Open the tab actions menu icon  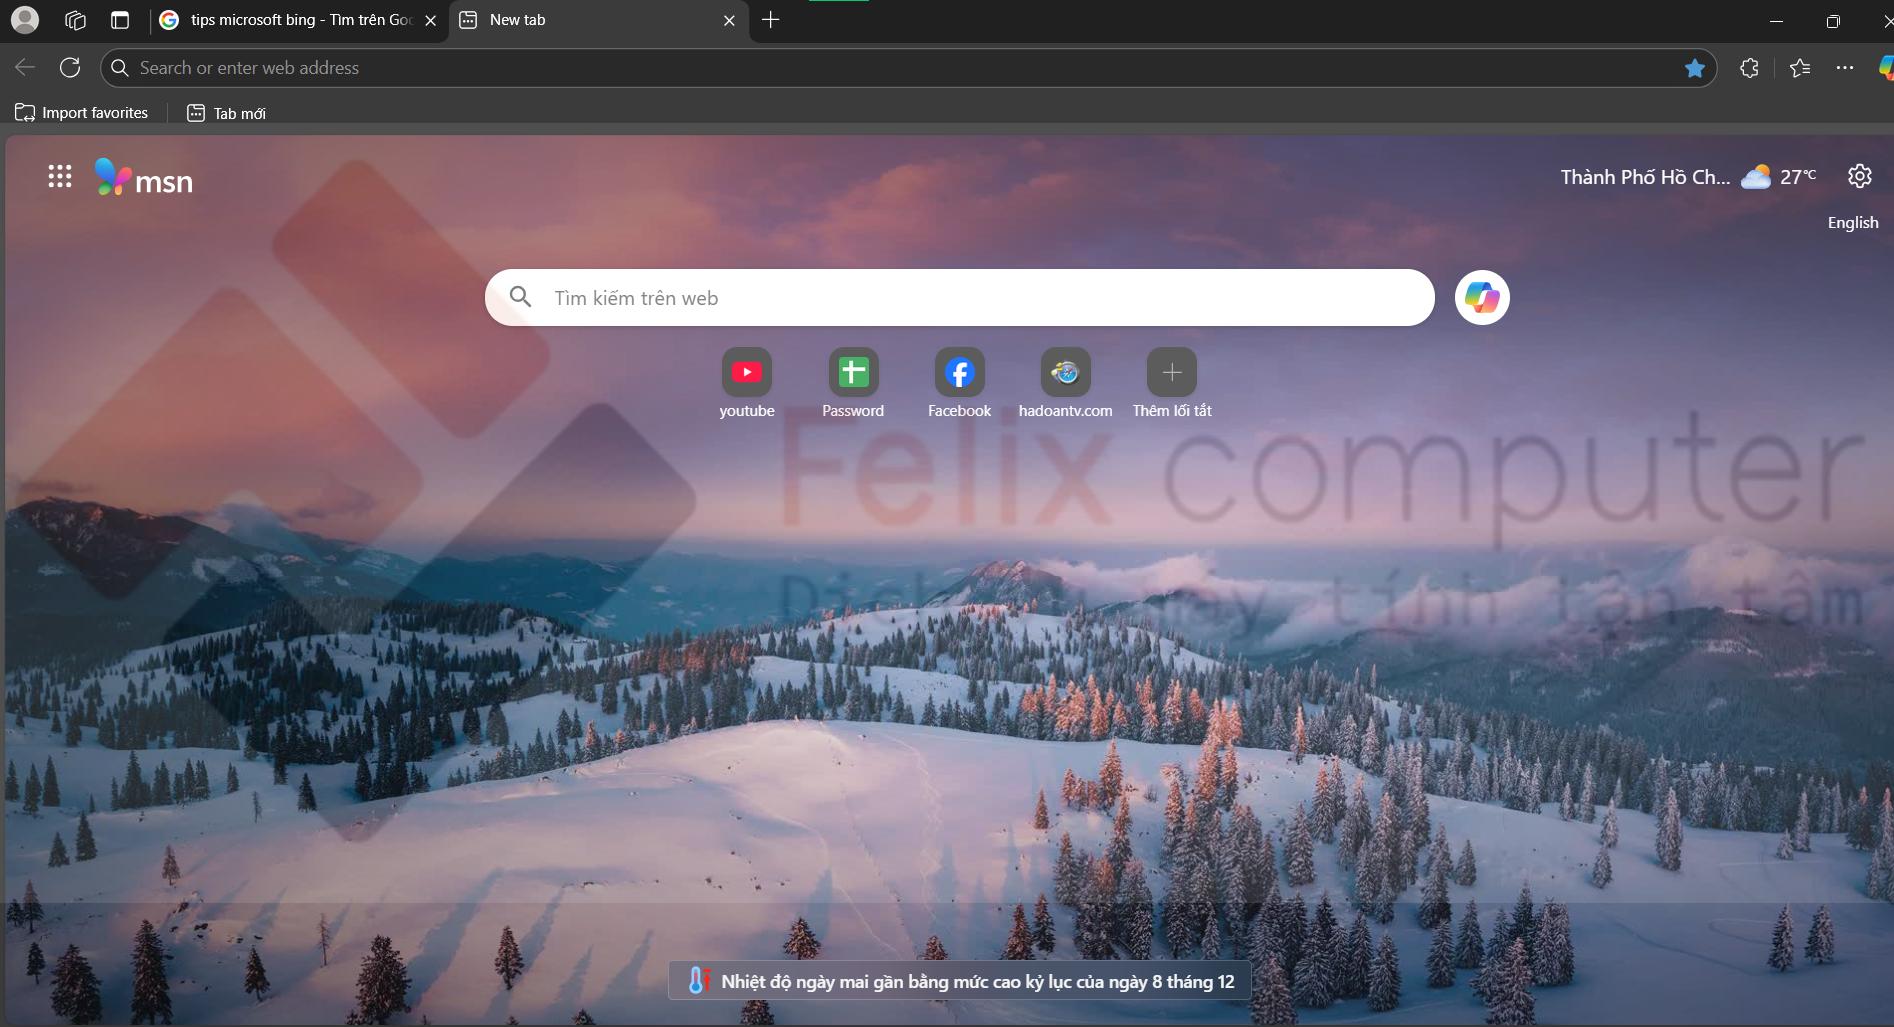coord(120,20)
